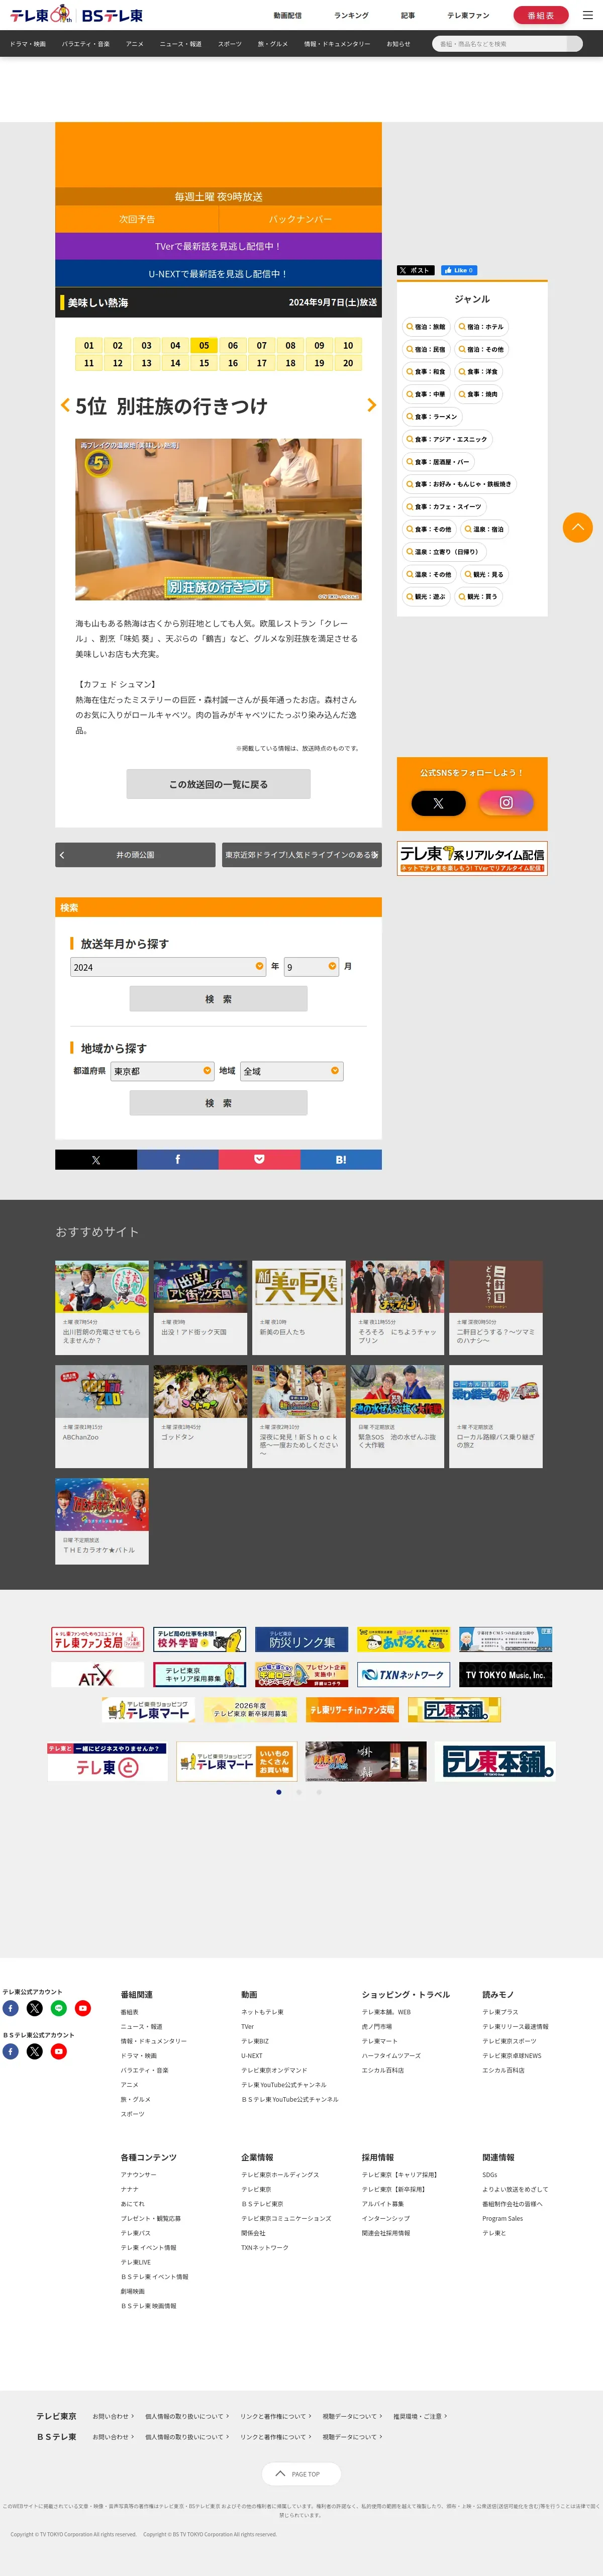
Task: Click この放送回の一覧に戻る button
Action: pyautogui.click(x=218, y=784)
